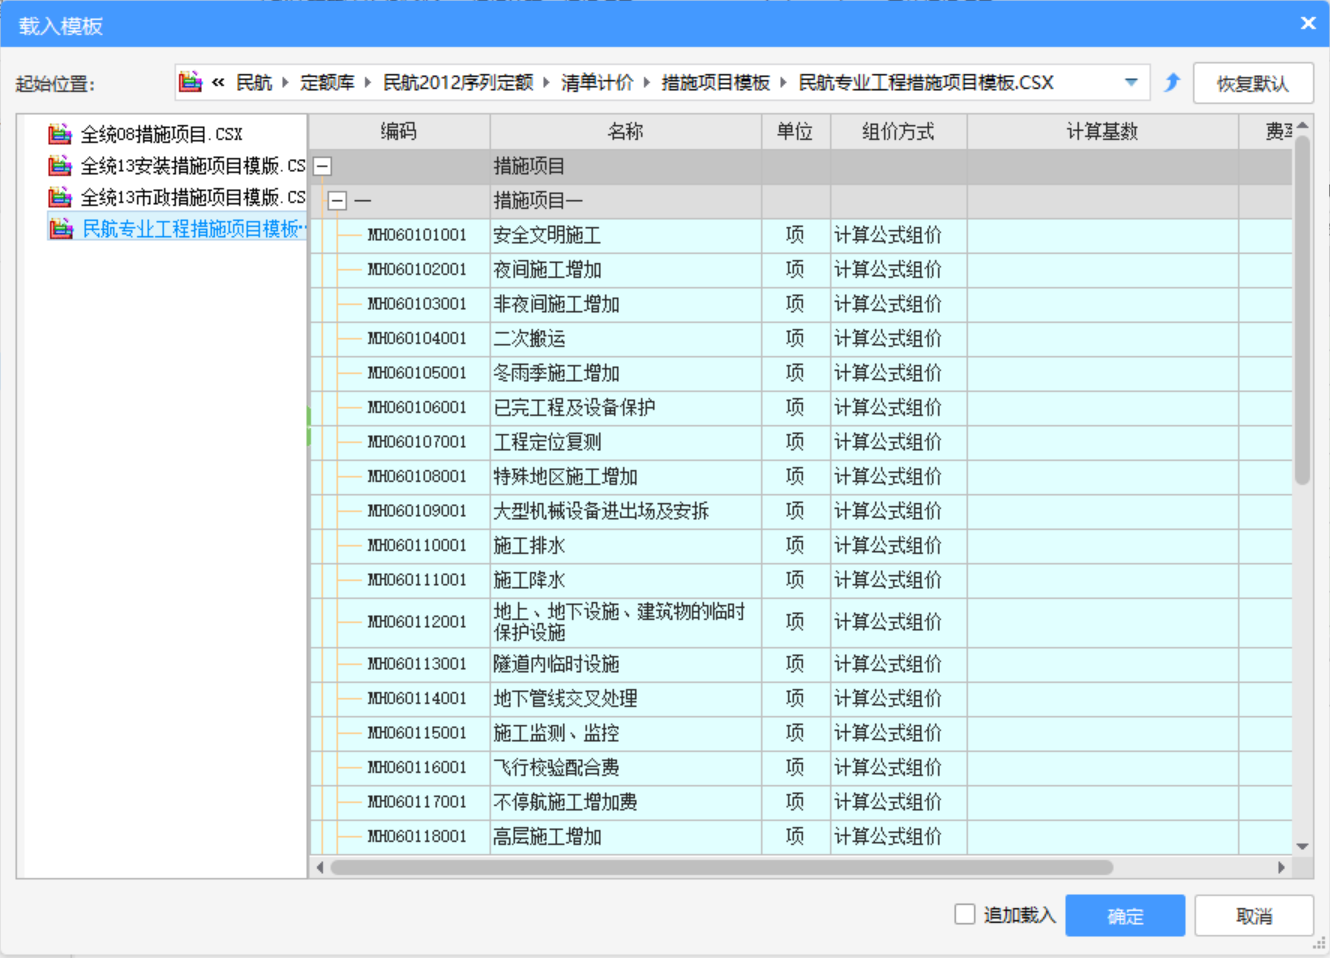1330x958 pixels.
Task: Click the double-chevron path overflow icon
Action: [218, 83]
